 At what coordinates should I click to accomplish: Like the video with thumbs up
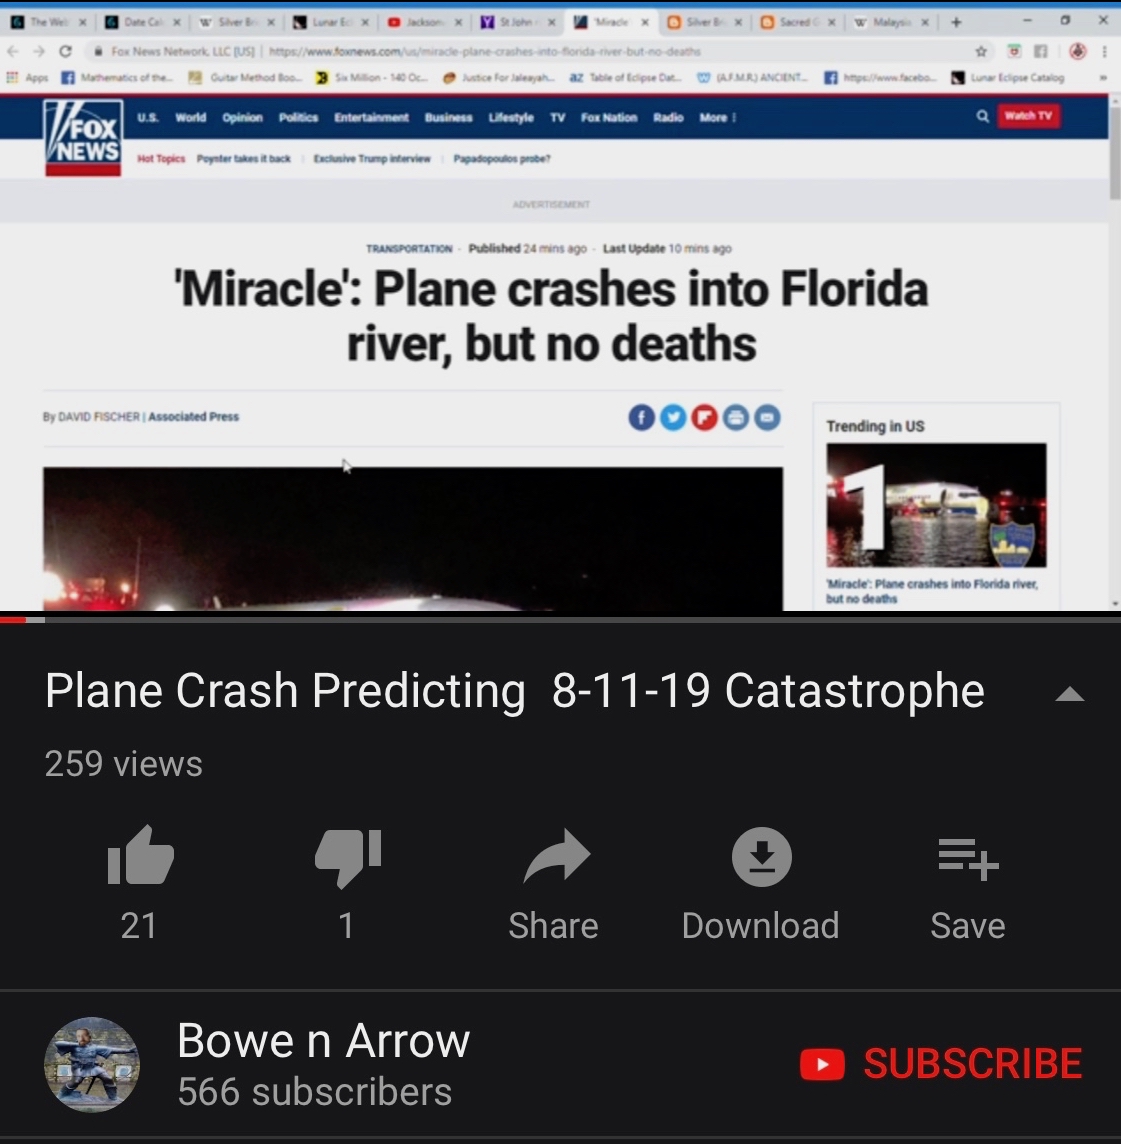point(140,857)
